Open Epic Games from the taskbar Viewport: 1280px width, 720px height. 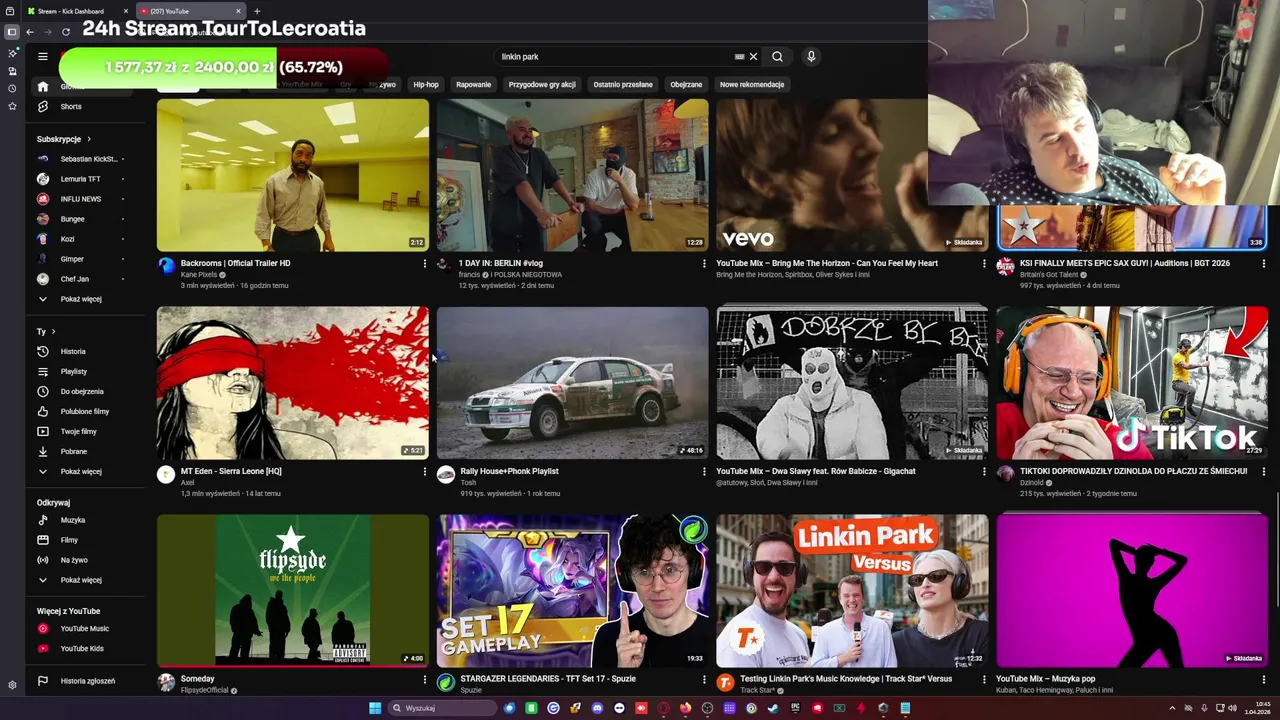click(x=794, y=708)
